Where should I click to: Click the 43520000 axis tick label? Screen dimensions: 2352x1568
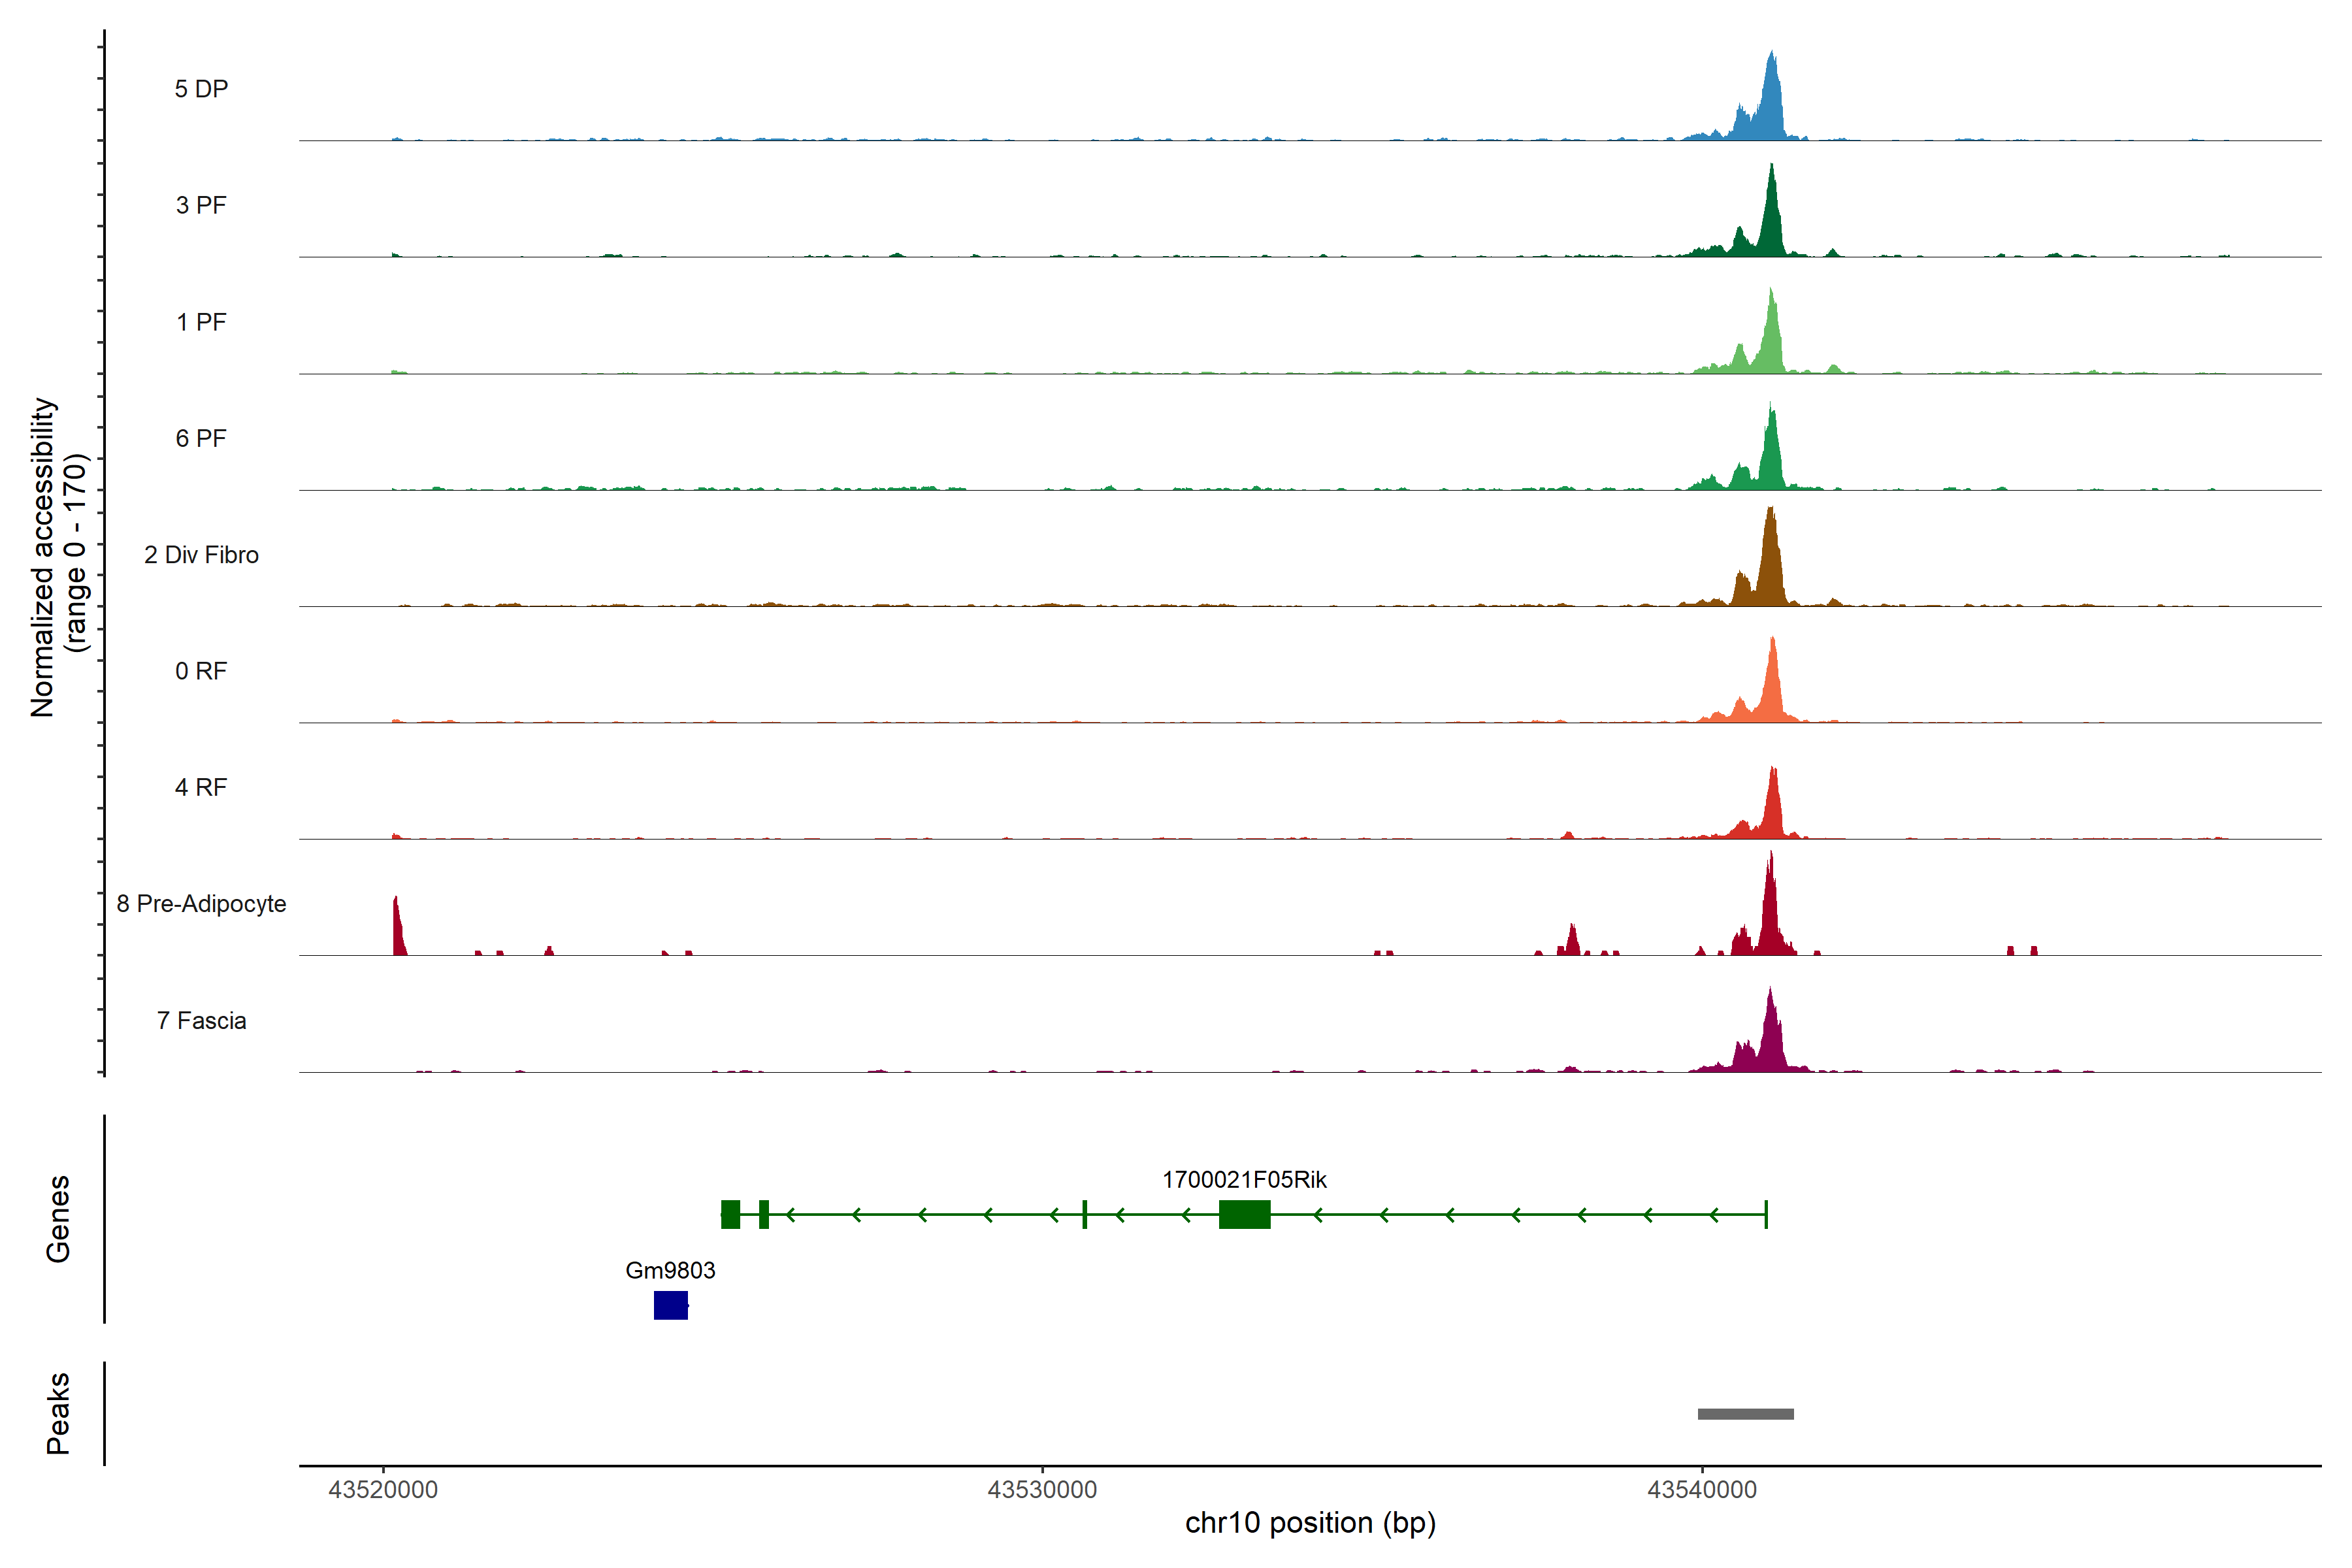tap(383, 1490)
